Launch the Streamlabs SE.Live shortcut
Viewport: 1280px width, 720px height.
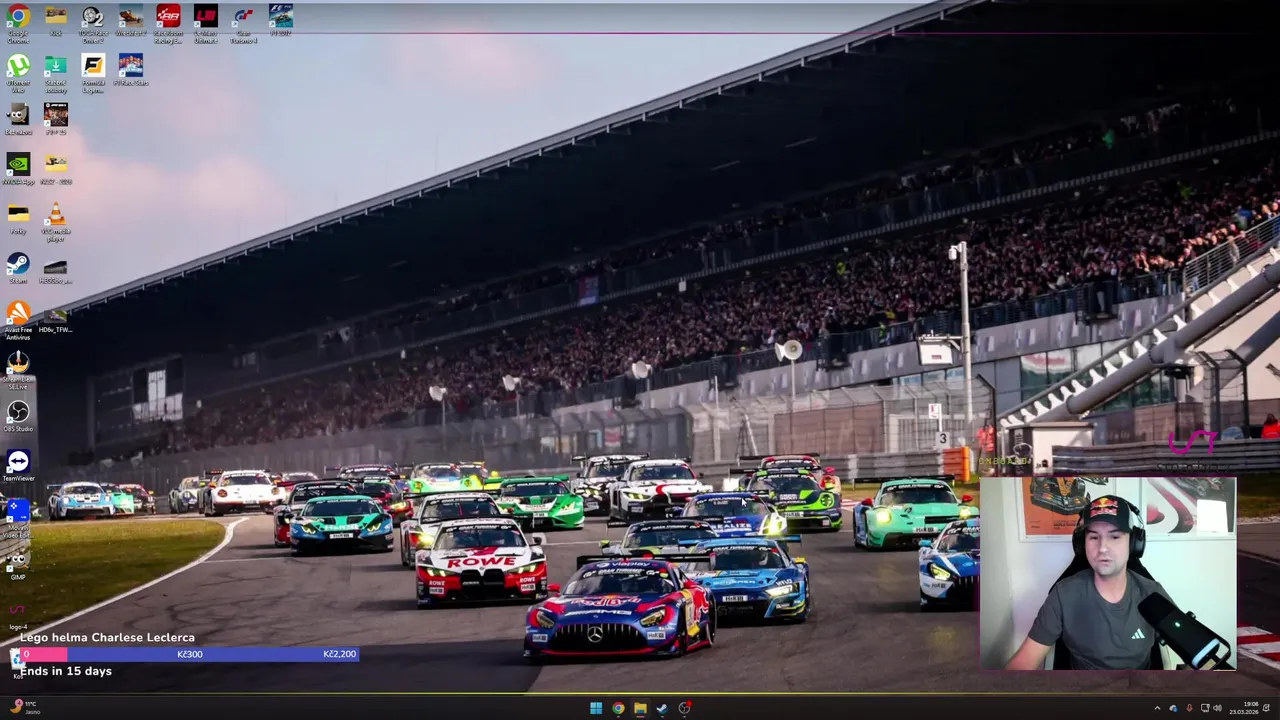point(18,370)
